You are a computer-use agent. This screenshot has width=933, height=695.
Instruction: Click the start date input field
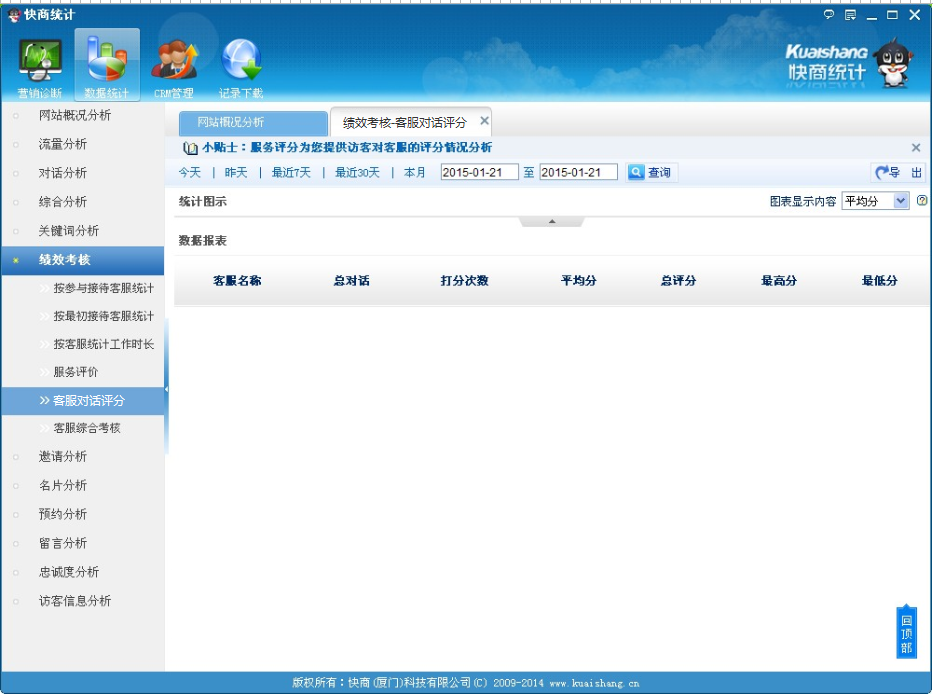tap(479, 173)
